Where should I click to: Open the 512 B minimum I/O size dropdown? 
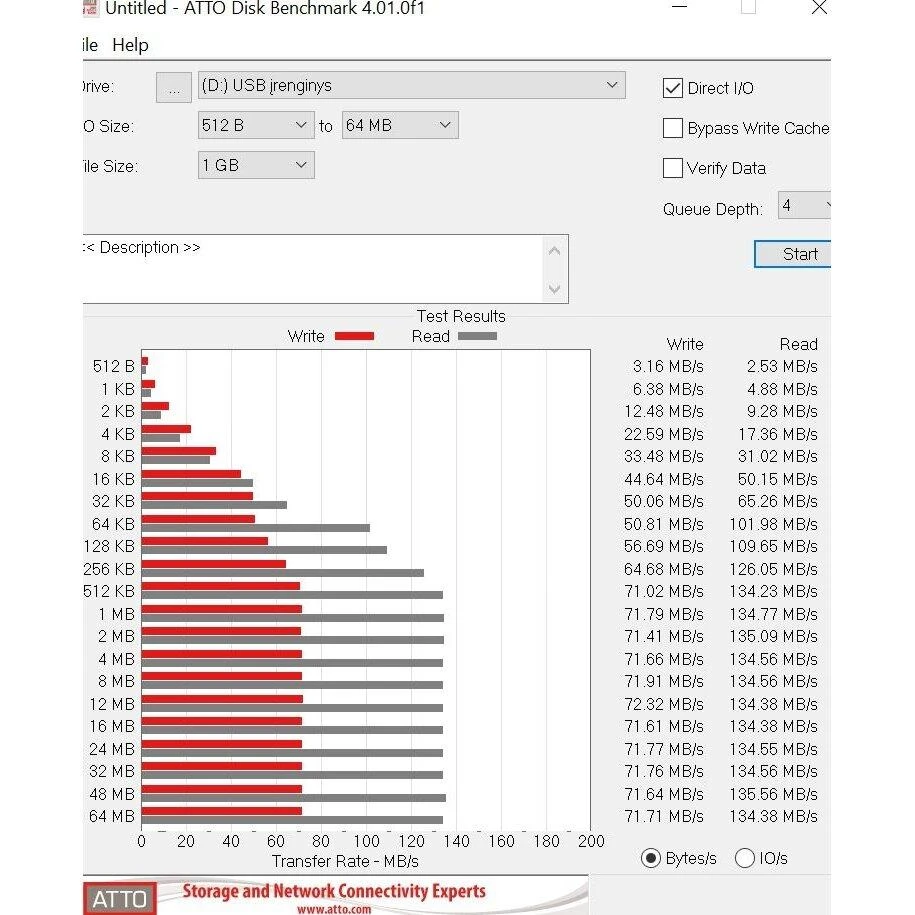[x=256, y=125]
